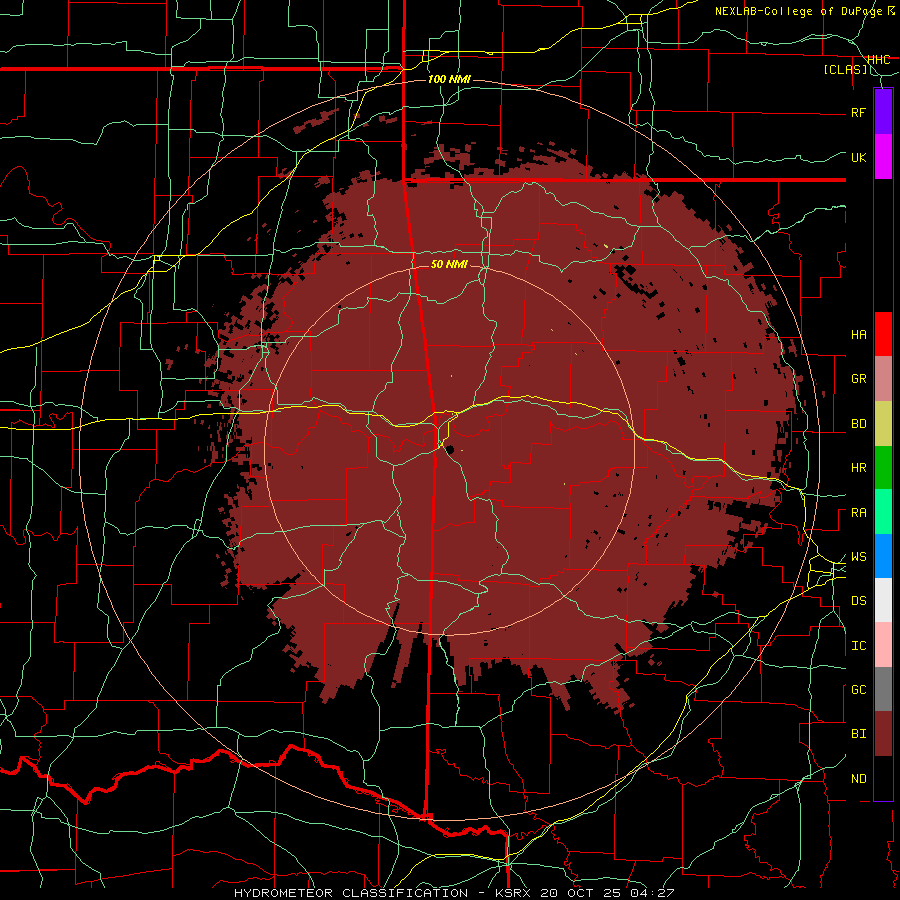
Task: Click the IC legend label
Action: [x=858, y=646]
